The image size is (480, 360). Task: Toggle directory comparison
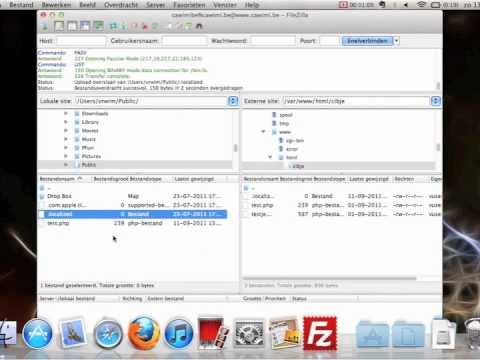click(180, 26)
